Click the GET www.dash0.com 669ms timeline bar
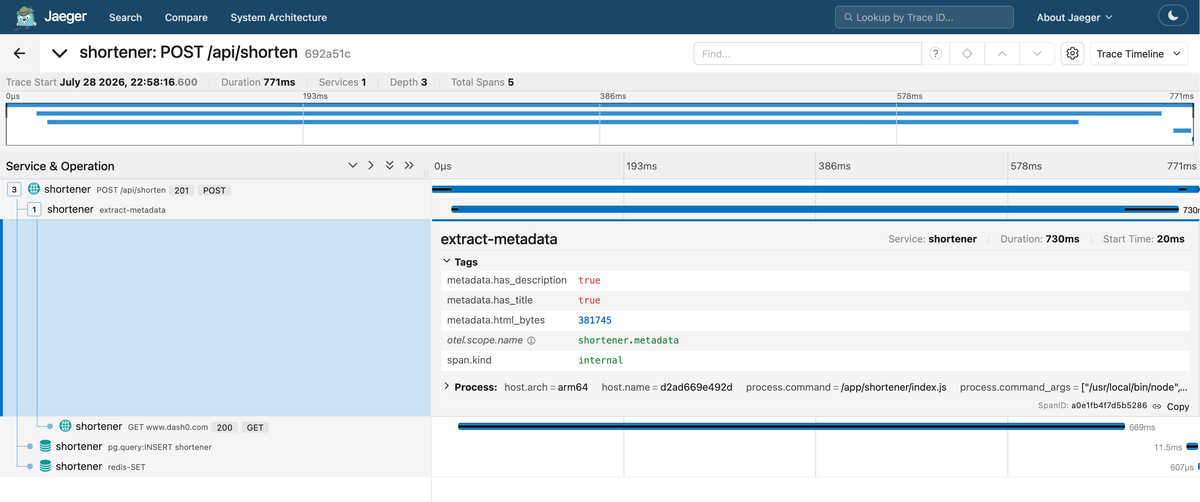The height and width of the screenshot is (502, 1200). 791,427
